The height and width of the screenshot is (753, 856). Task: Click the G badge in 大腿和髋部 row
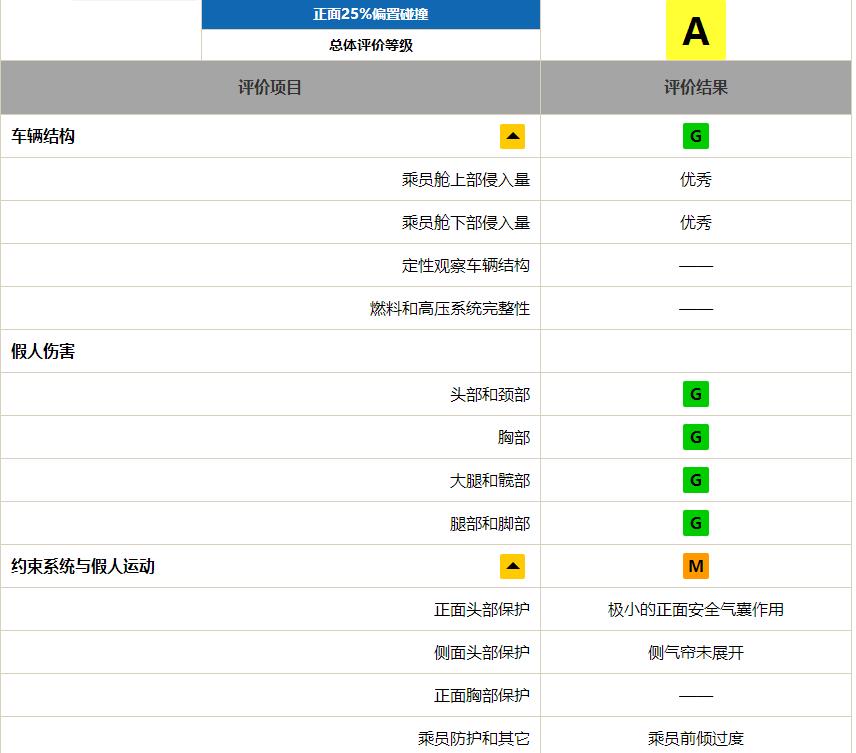point(696,480)
